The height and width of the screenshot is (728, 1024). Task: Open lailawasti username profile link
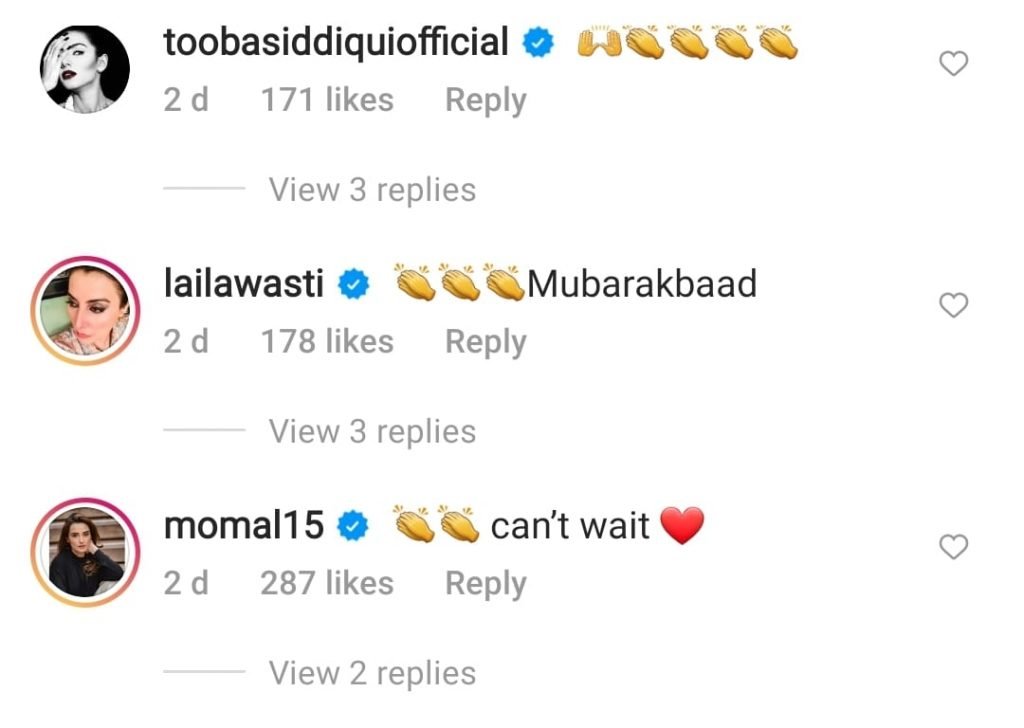pyautogui.click(x=244, y=284)
